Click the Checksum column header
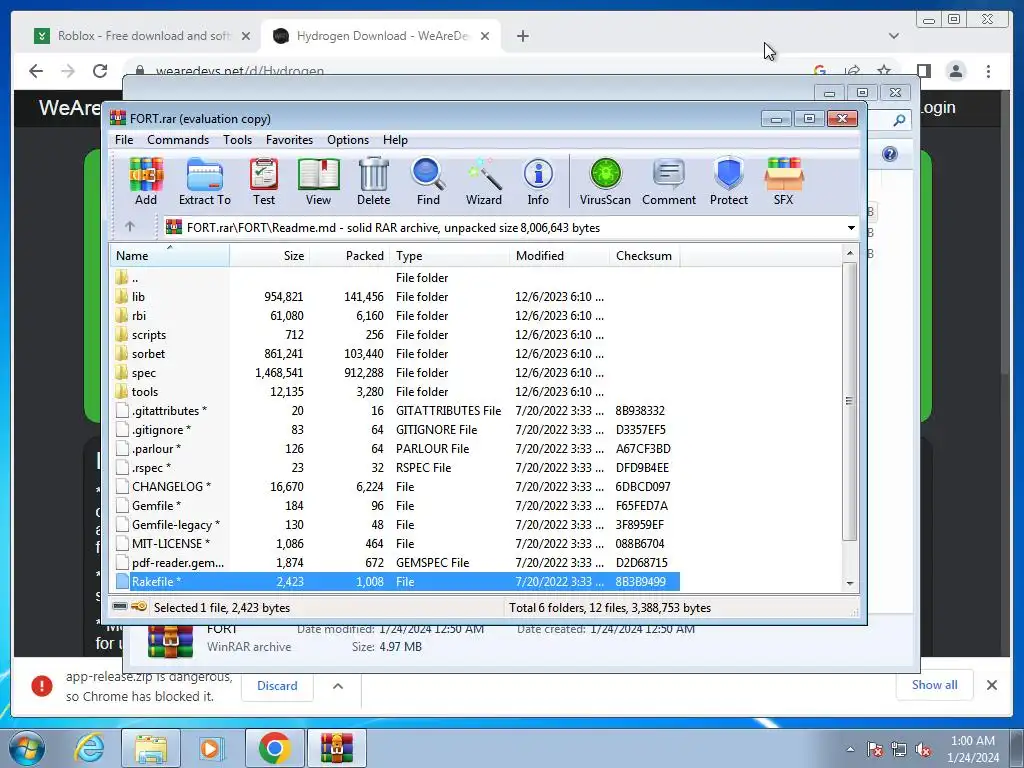1024x768 pixels. (644, 255)
